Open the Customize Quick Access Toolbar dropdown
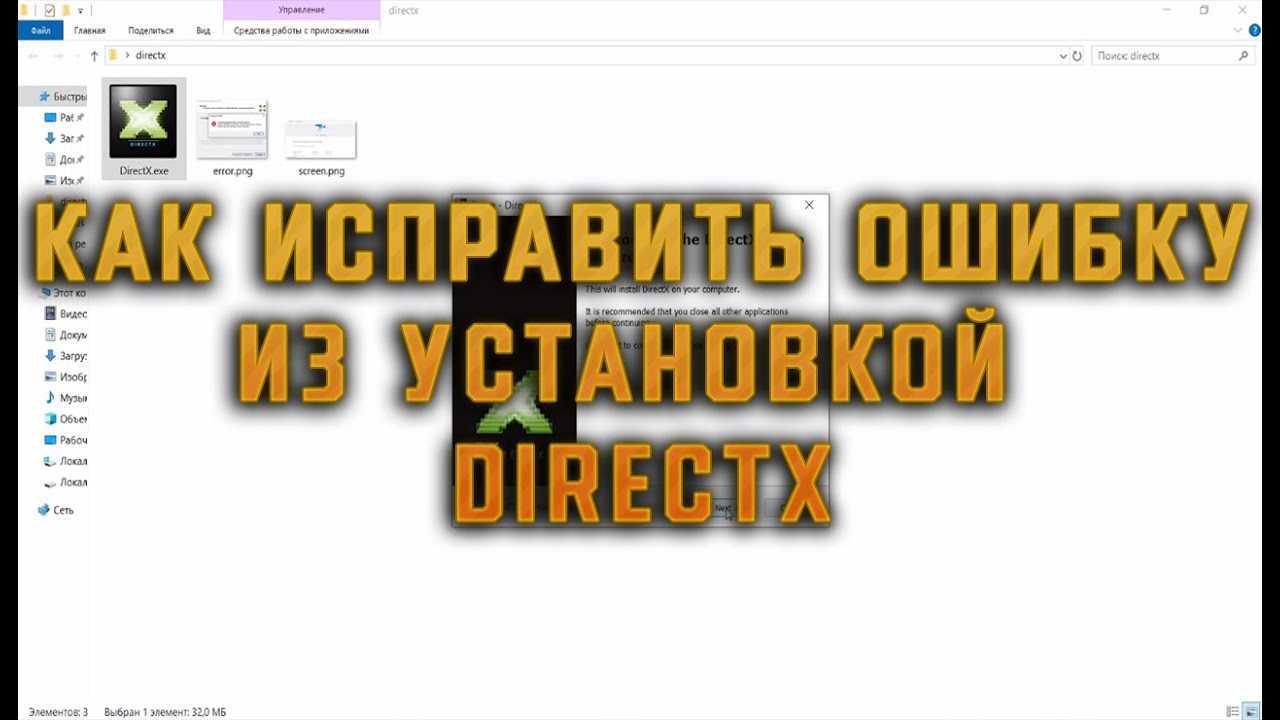The height and width of the screenshot is (720, 1280). coord(79,11)
